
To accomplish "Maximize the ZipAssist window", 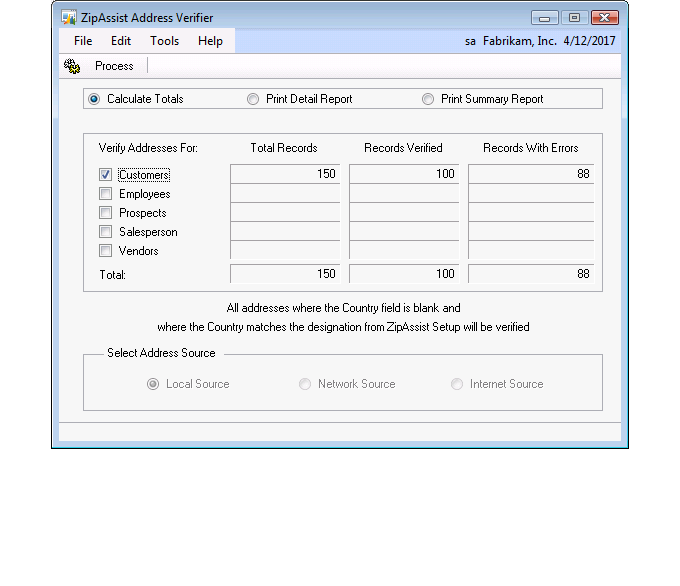I will click(574, 18).
